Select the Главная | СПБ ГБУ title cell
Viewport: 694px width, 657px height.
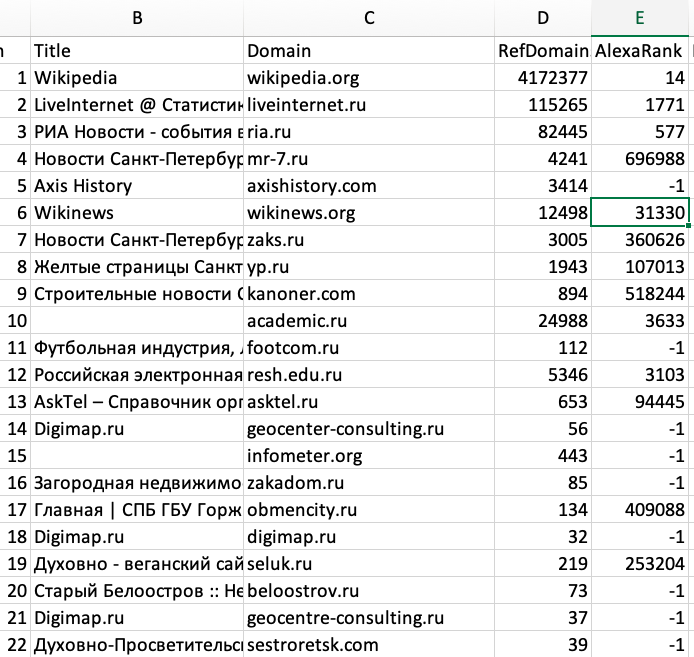[137, 510]
